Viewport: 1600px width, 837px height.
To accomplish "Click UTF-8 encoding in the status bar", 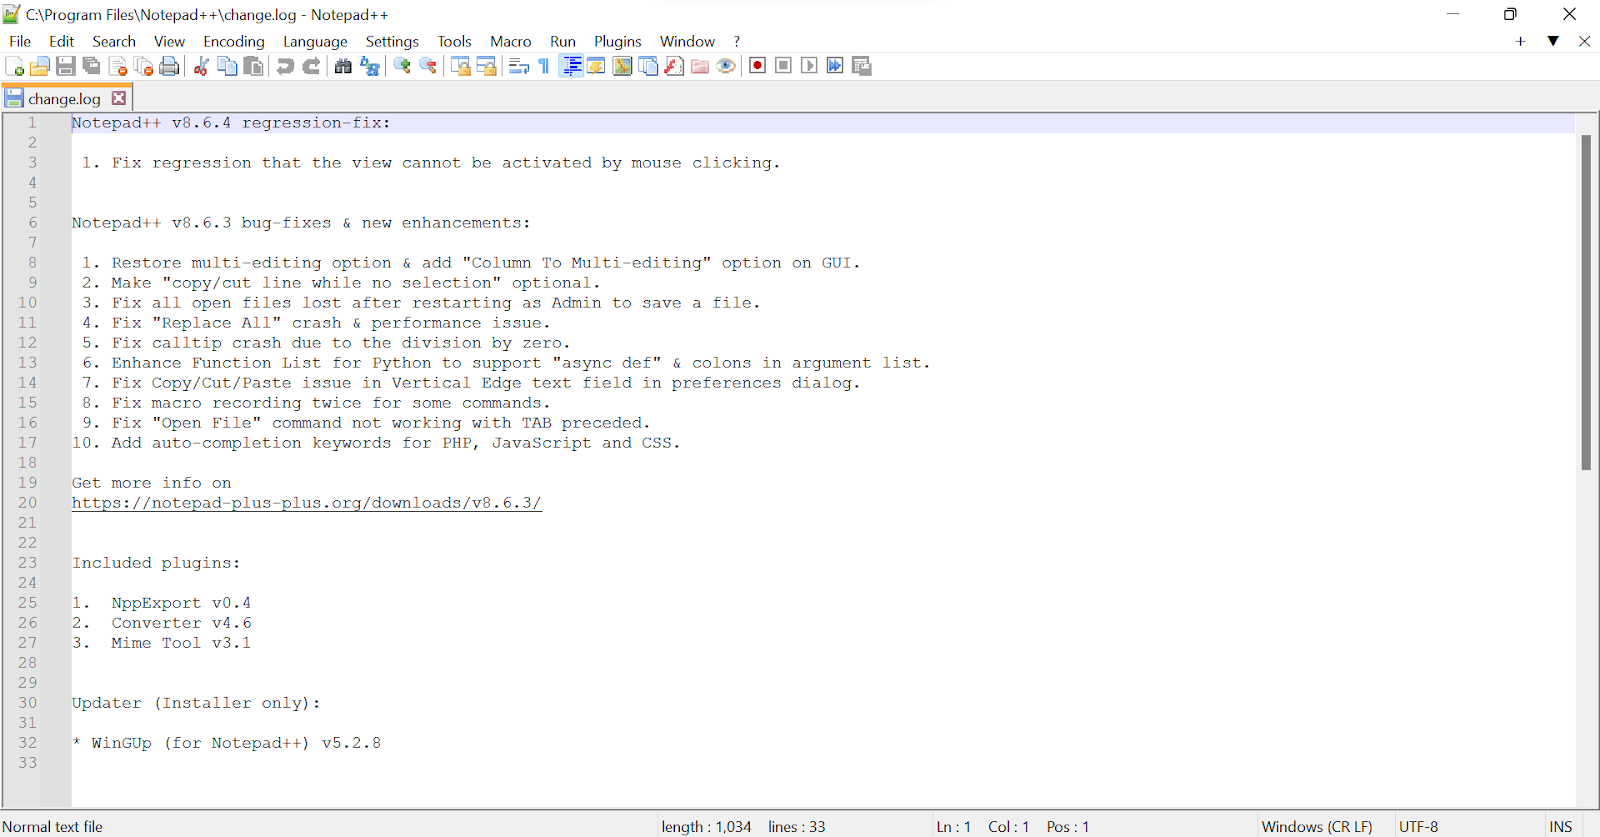I will [x=1418, y=827].
